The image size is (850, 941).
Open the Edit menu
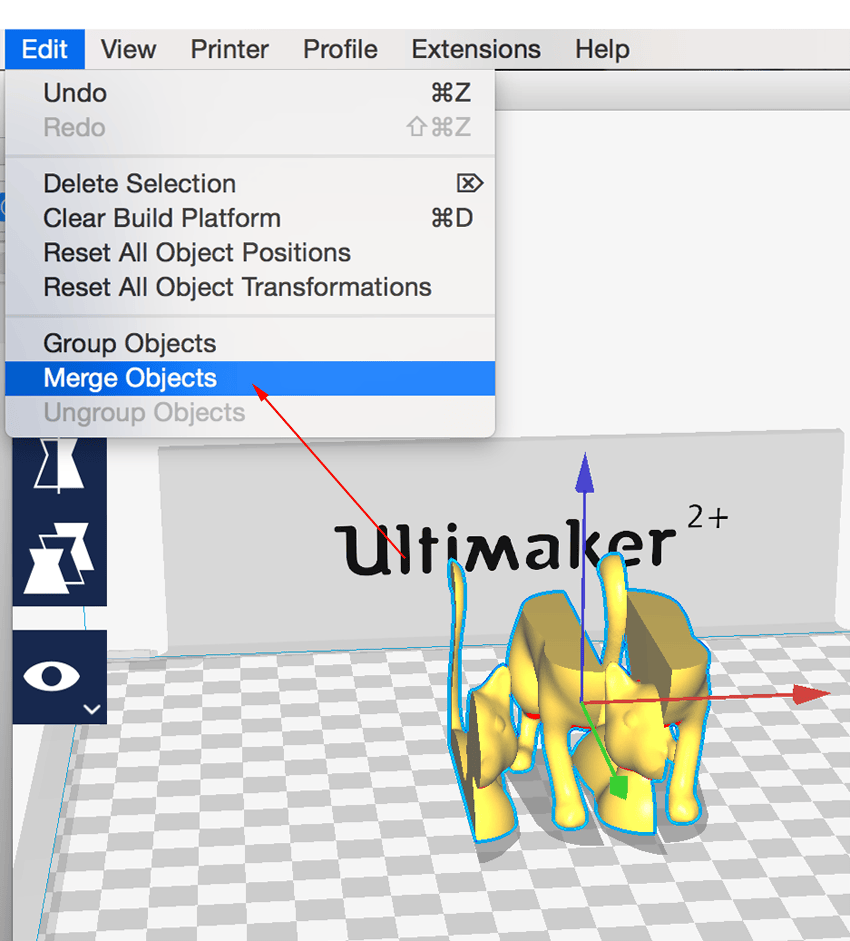pyautogui.click(x=44, y=49)
